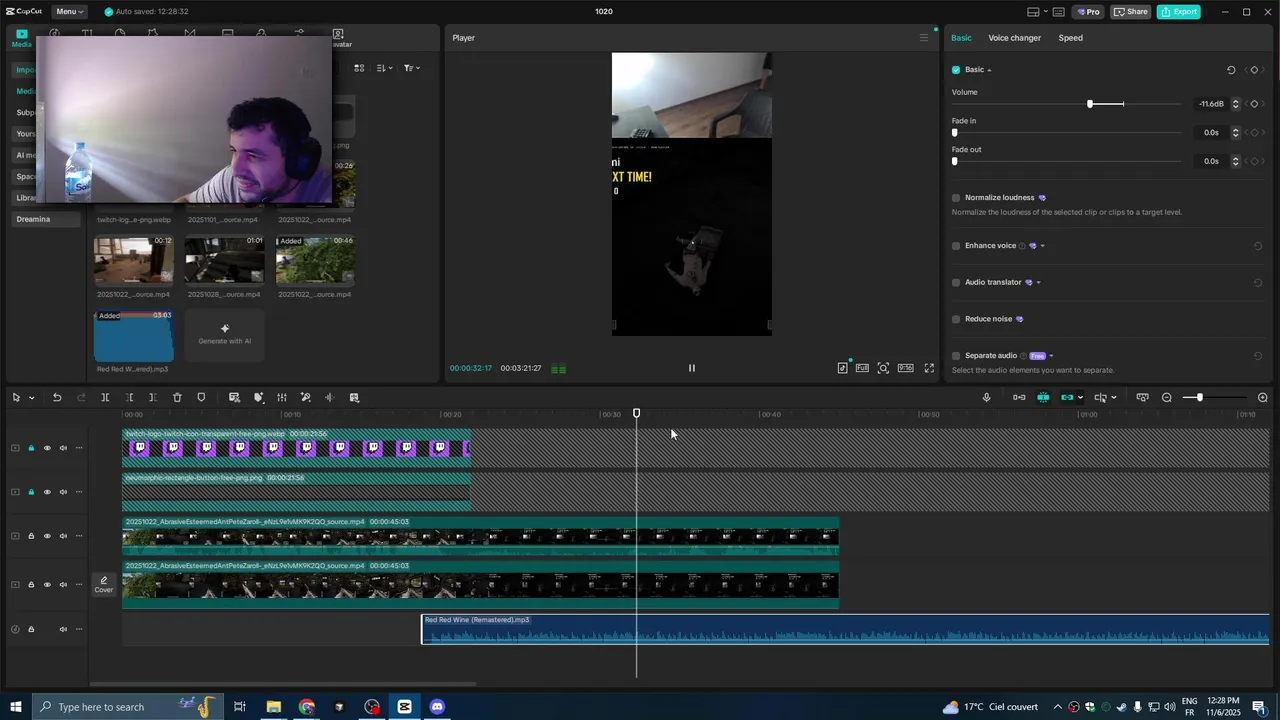Collapse the Basic section arrow
Screen dimensions: 1280x720
(989, 70)
